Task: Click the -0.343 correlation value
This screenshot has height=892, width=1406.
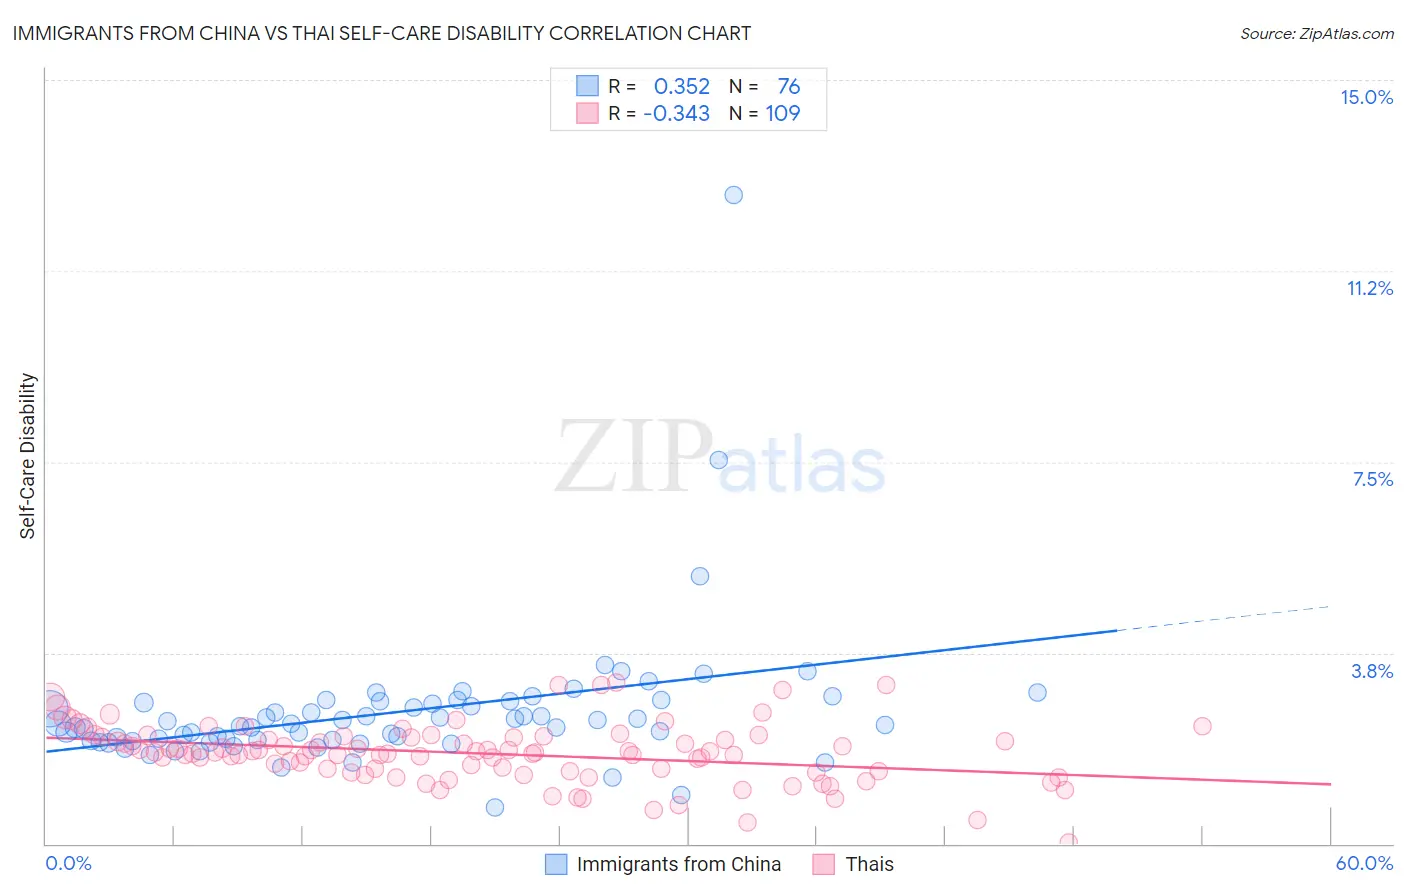Action: [x=677, y=113]
